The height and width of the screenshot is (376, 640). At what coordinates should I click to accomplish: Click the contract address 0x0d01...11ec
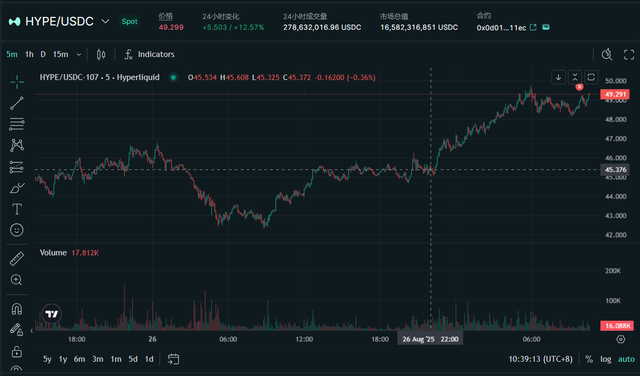[501, 28]
